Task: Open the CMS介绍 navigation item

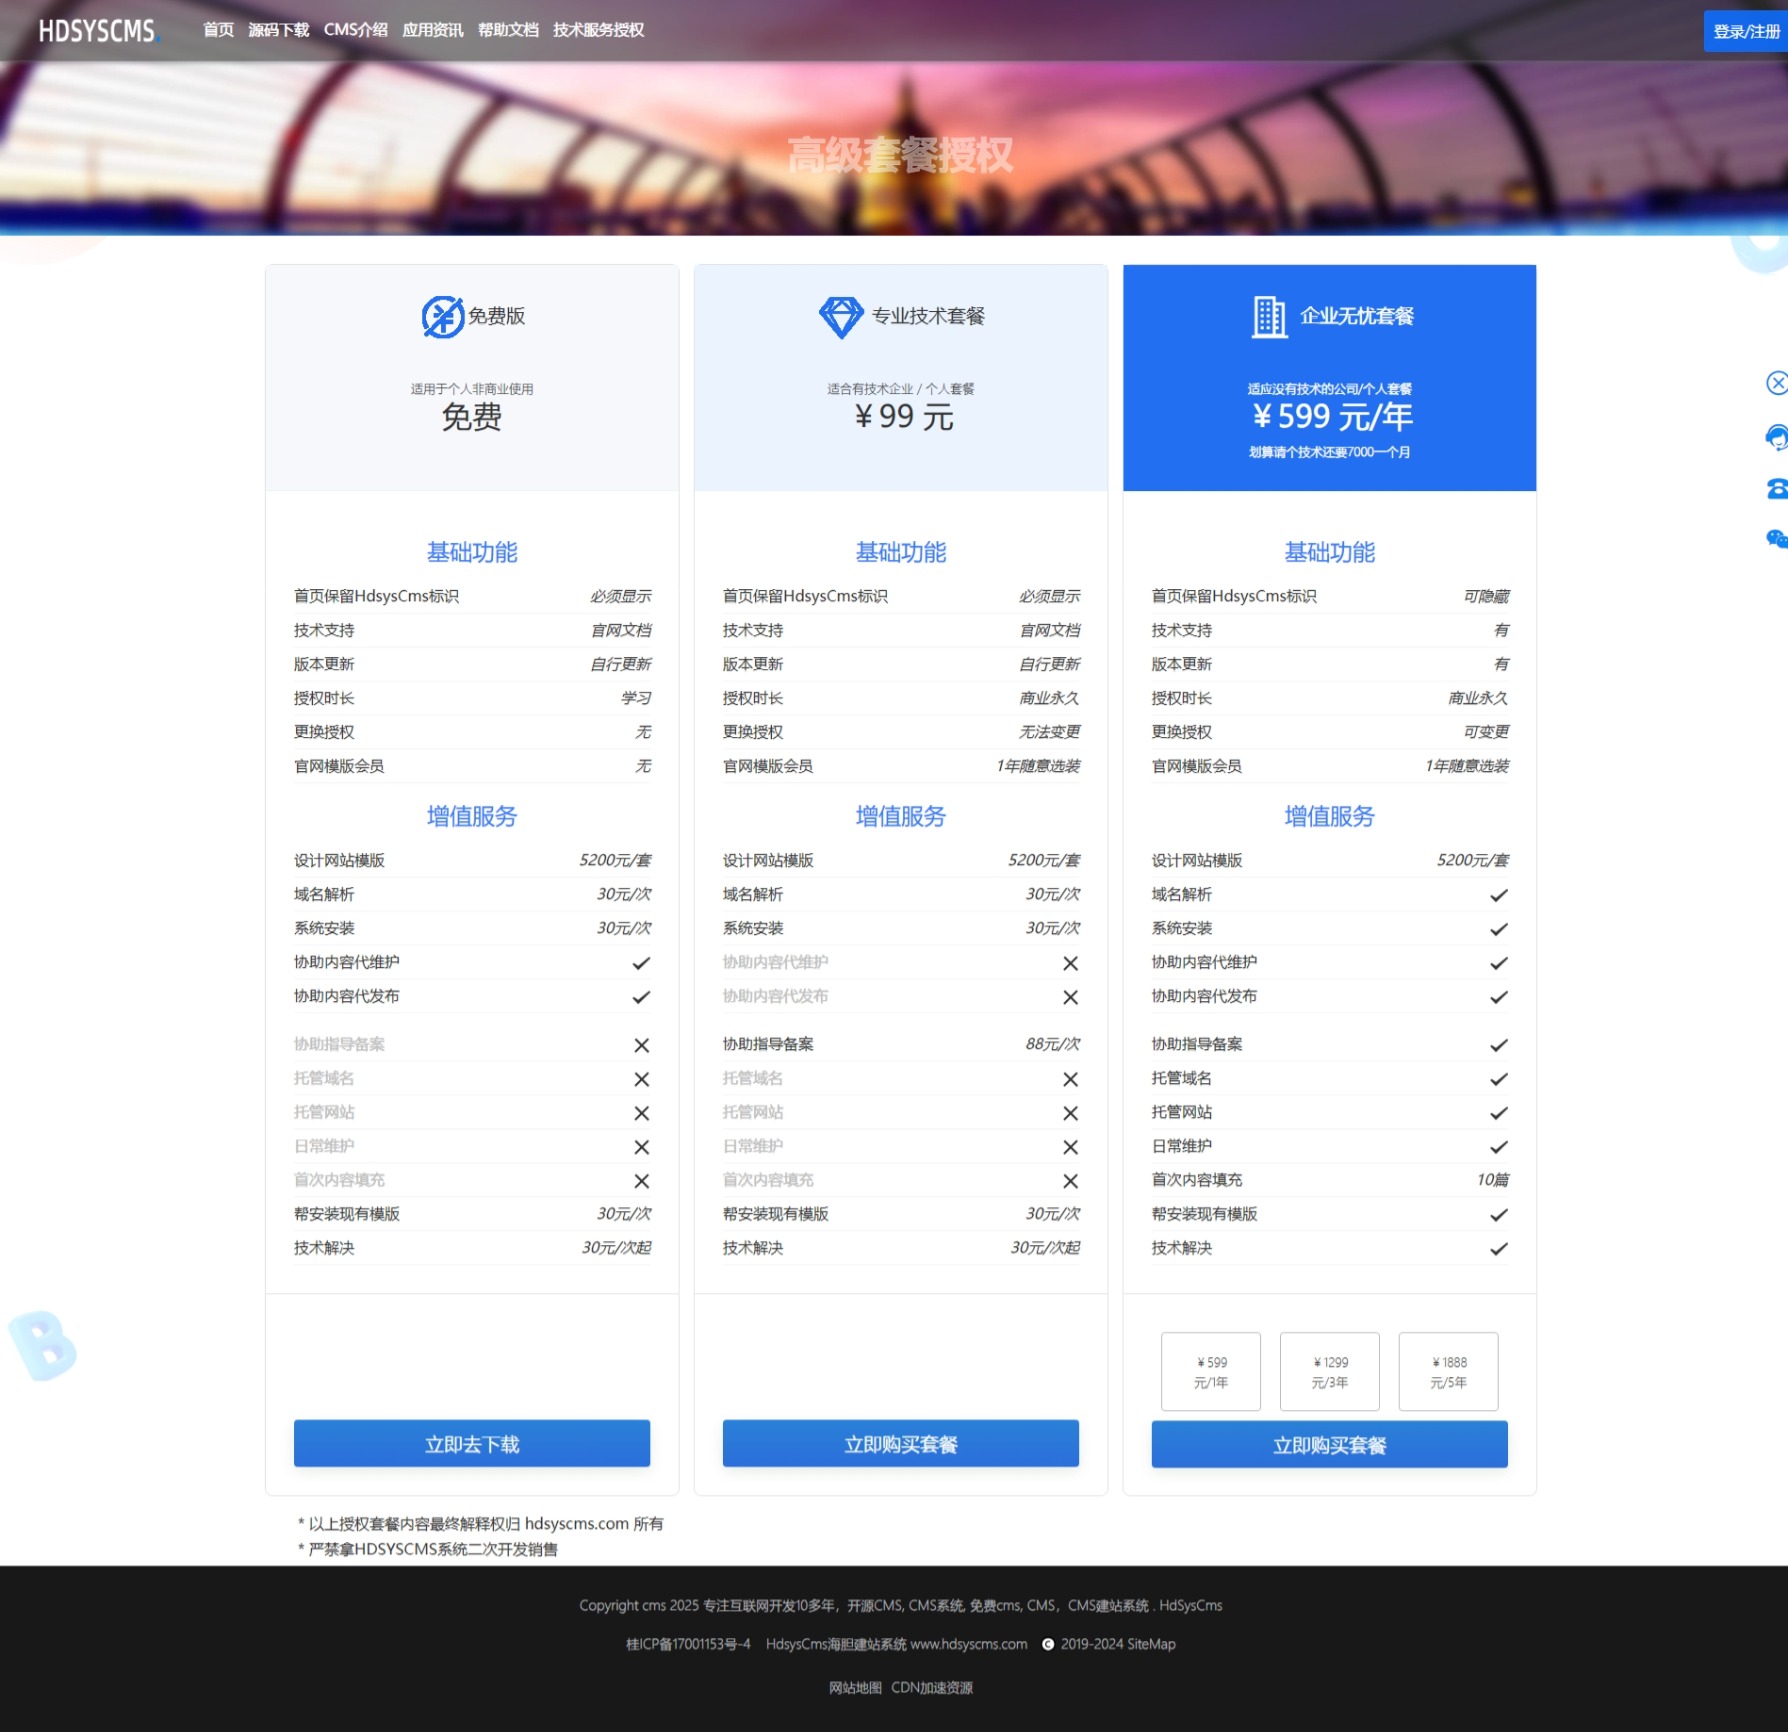Action: click(355, 30)
